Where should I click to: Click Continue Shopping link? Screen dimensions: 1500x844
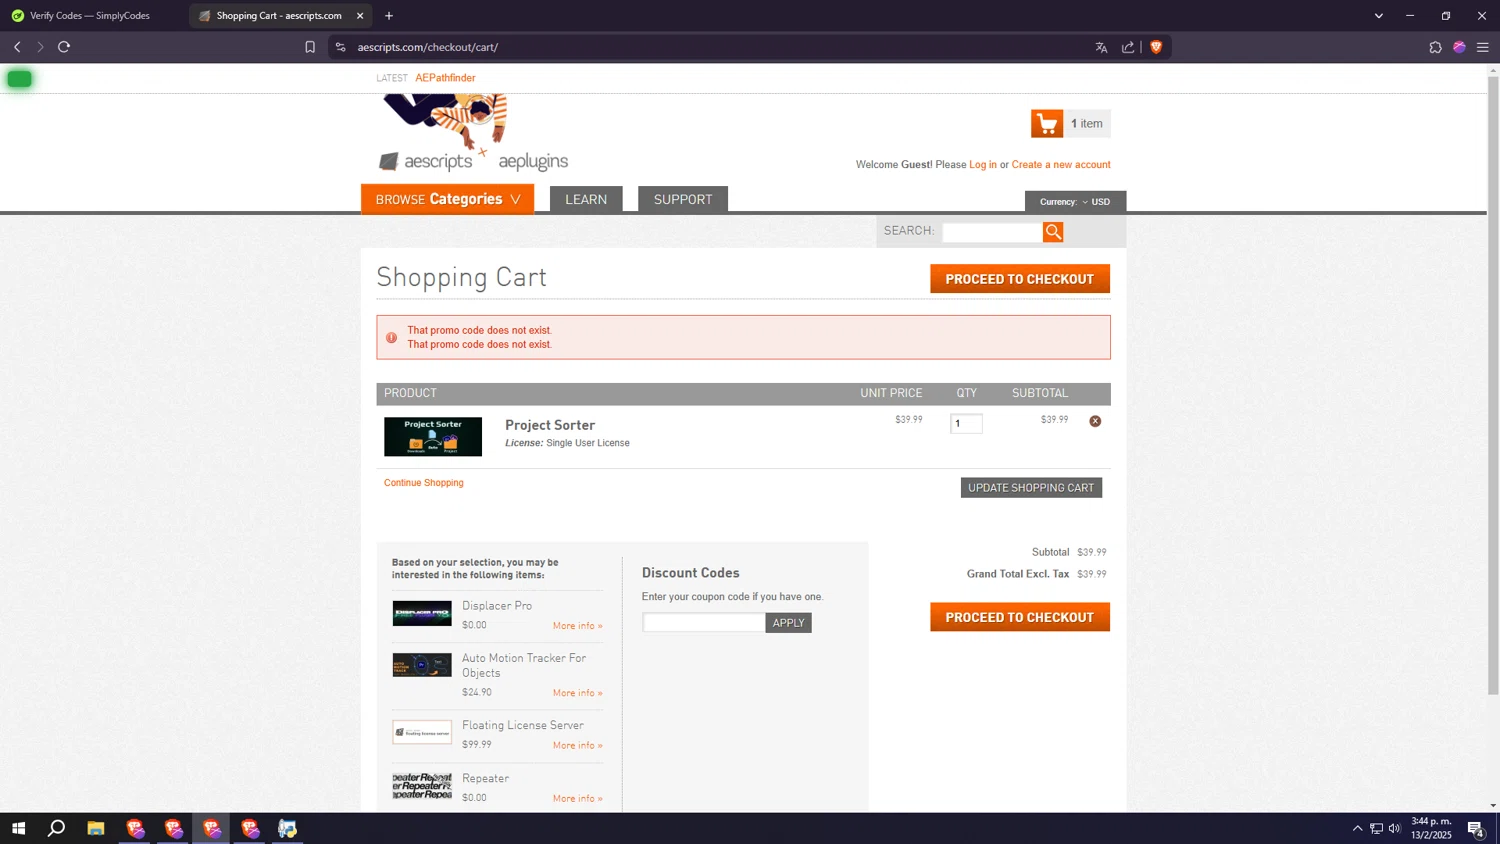[424, 483]
